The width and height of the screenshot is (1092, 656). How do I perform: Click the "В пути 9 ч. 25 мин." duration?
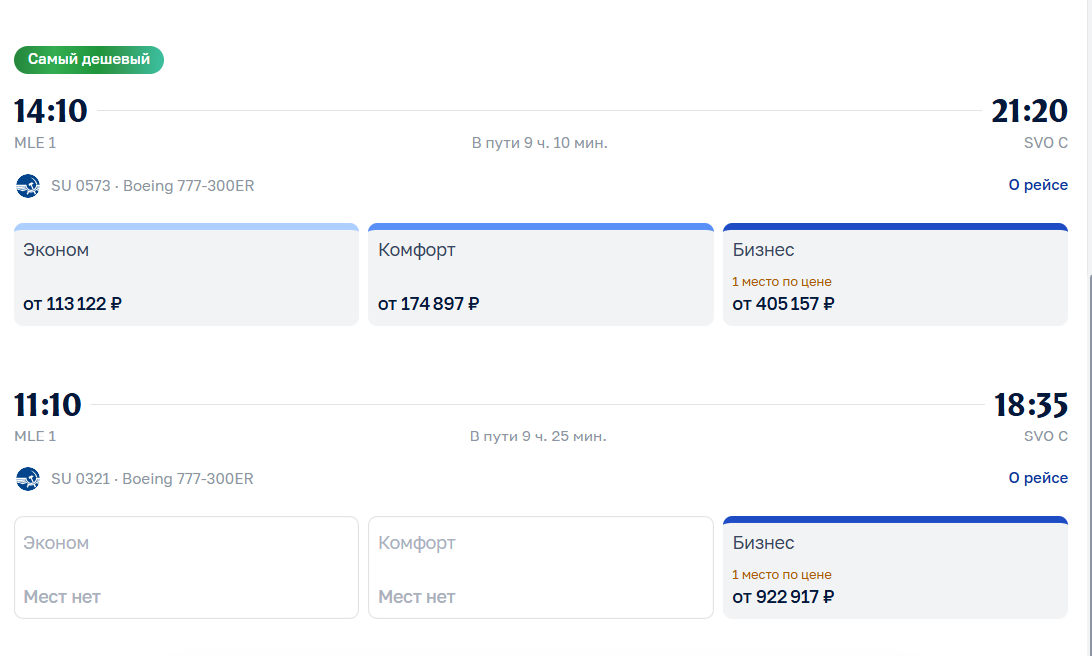pos(538,436)
